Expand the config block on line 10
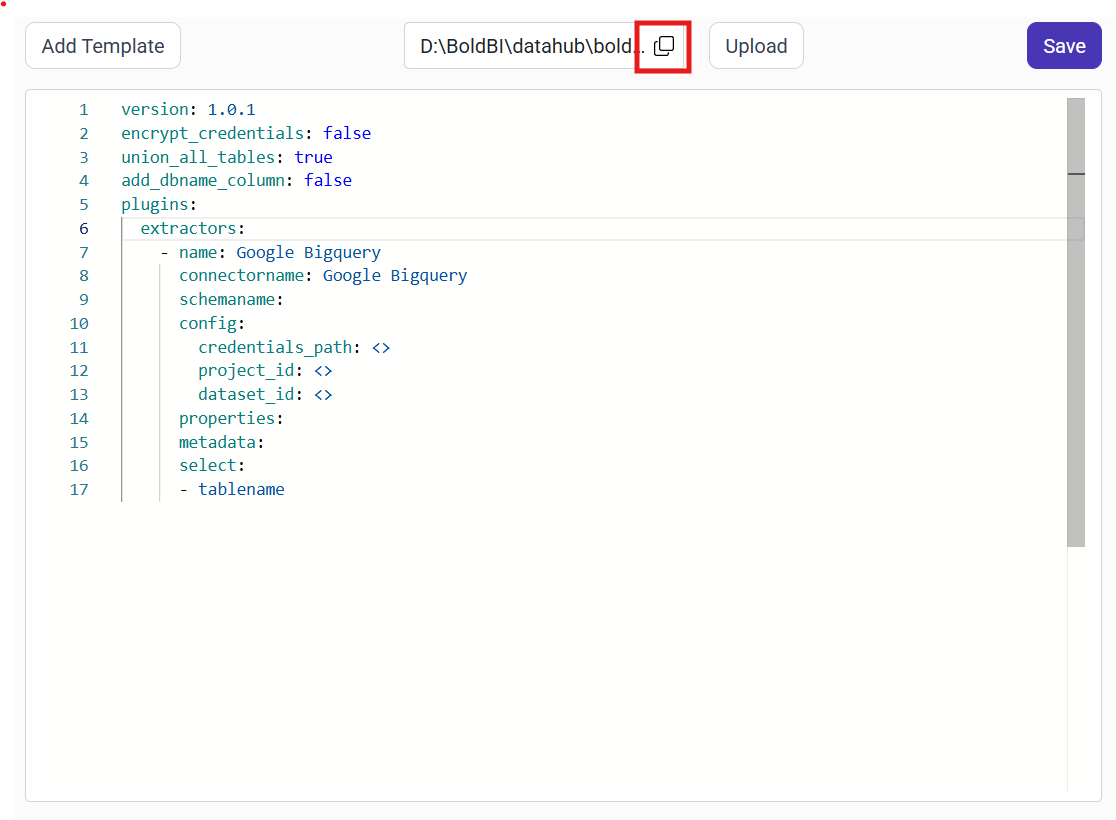 (211, 323)
